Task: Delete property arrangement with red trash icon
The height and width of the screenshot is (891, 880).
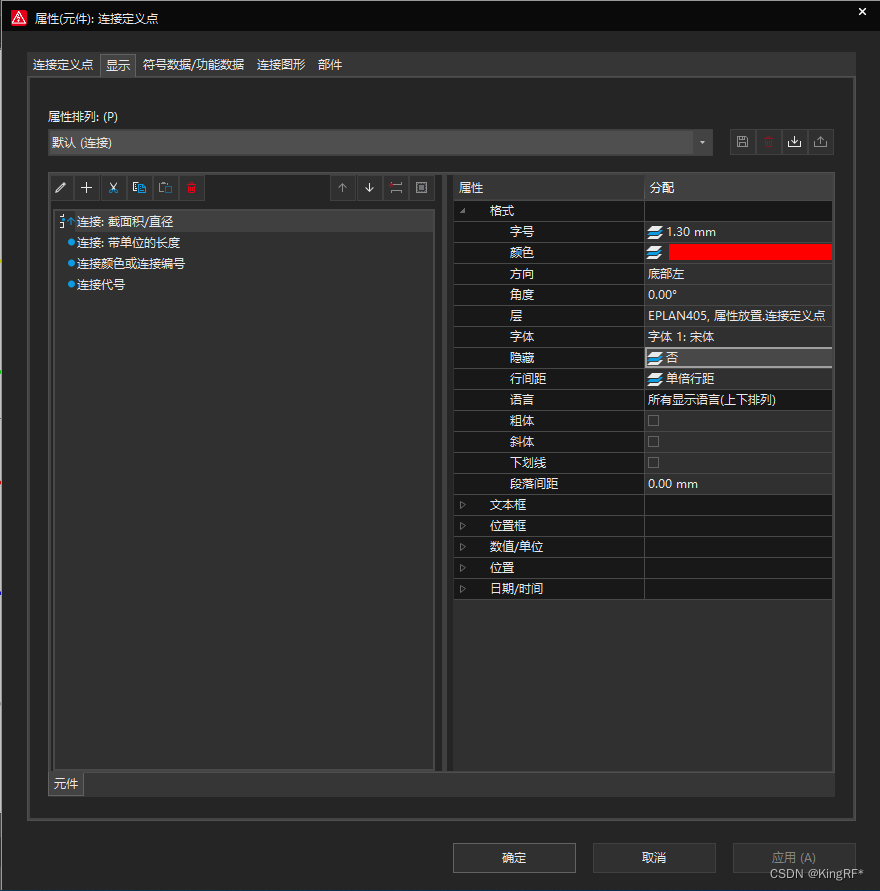Action: pyautogui.click(x=769, y=142)
